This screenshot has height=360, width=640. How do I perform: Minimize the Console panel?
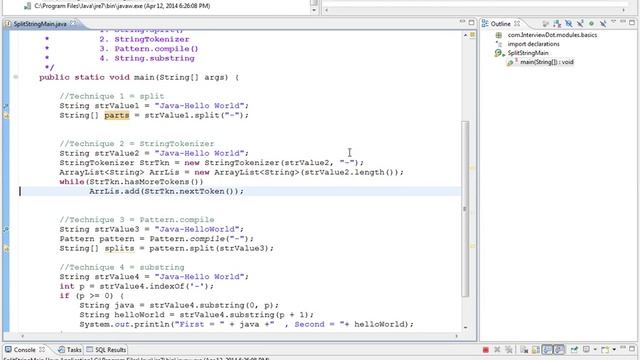[x=623, y=348]
